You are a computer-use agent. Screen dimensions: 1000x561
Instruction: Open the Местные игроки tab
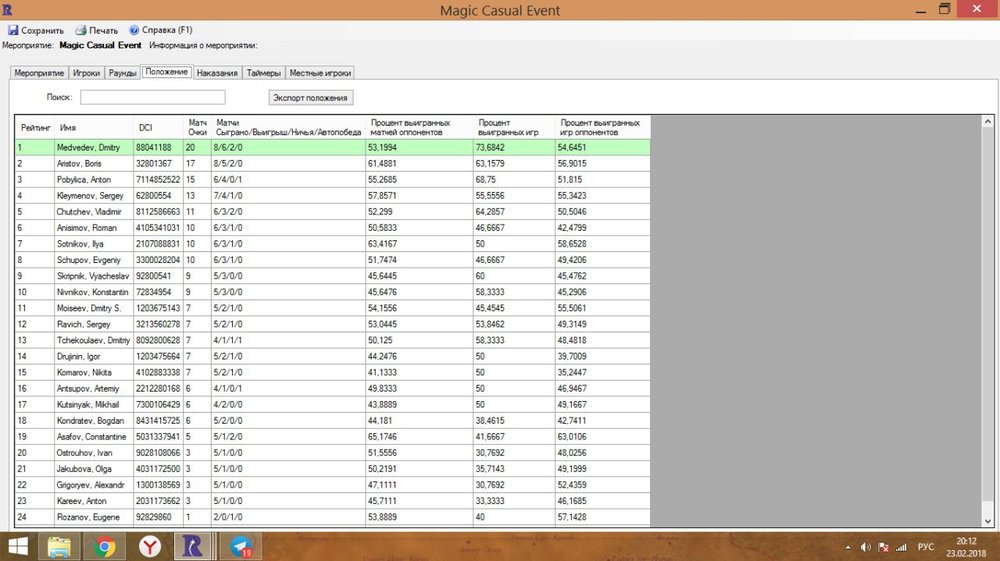[x=320, y=73]
